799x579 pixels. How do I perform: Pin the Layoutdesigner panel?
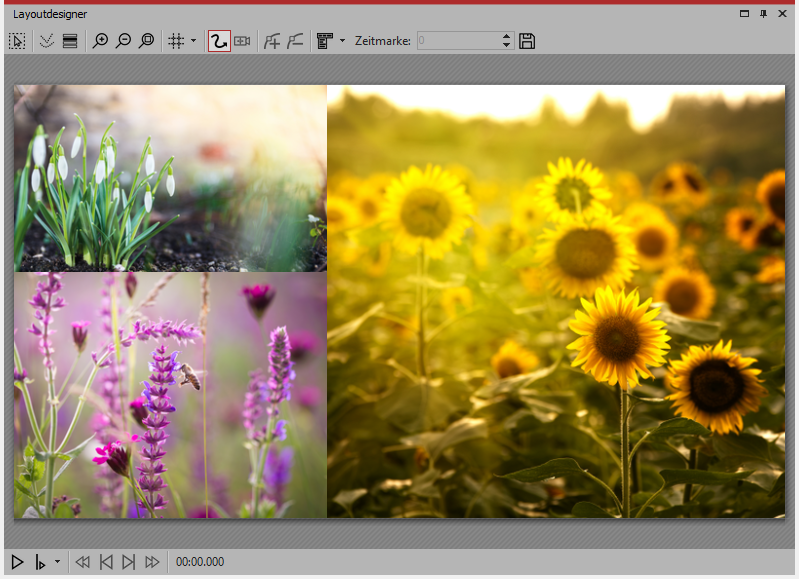(x=764, y=14)
